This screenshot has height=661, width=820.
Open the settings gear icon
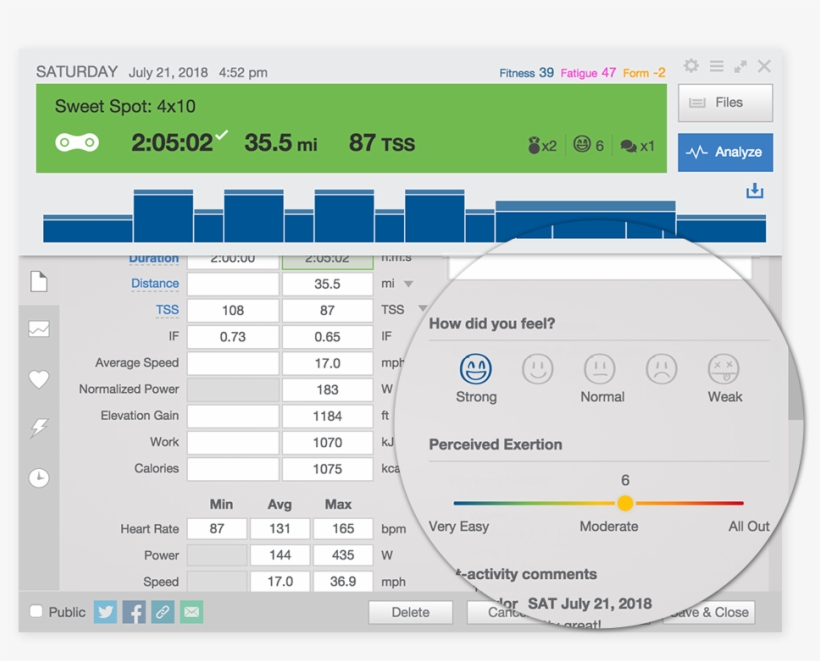click(x=691, y=66)
